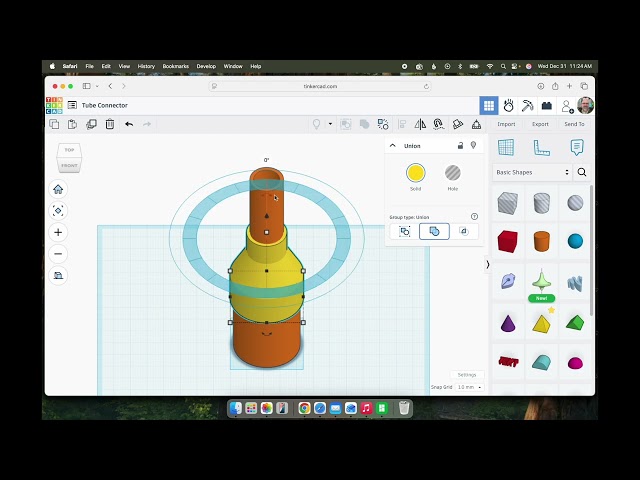Toggle the lock editing icon

pos(460,145)
